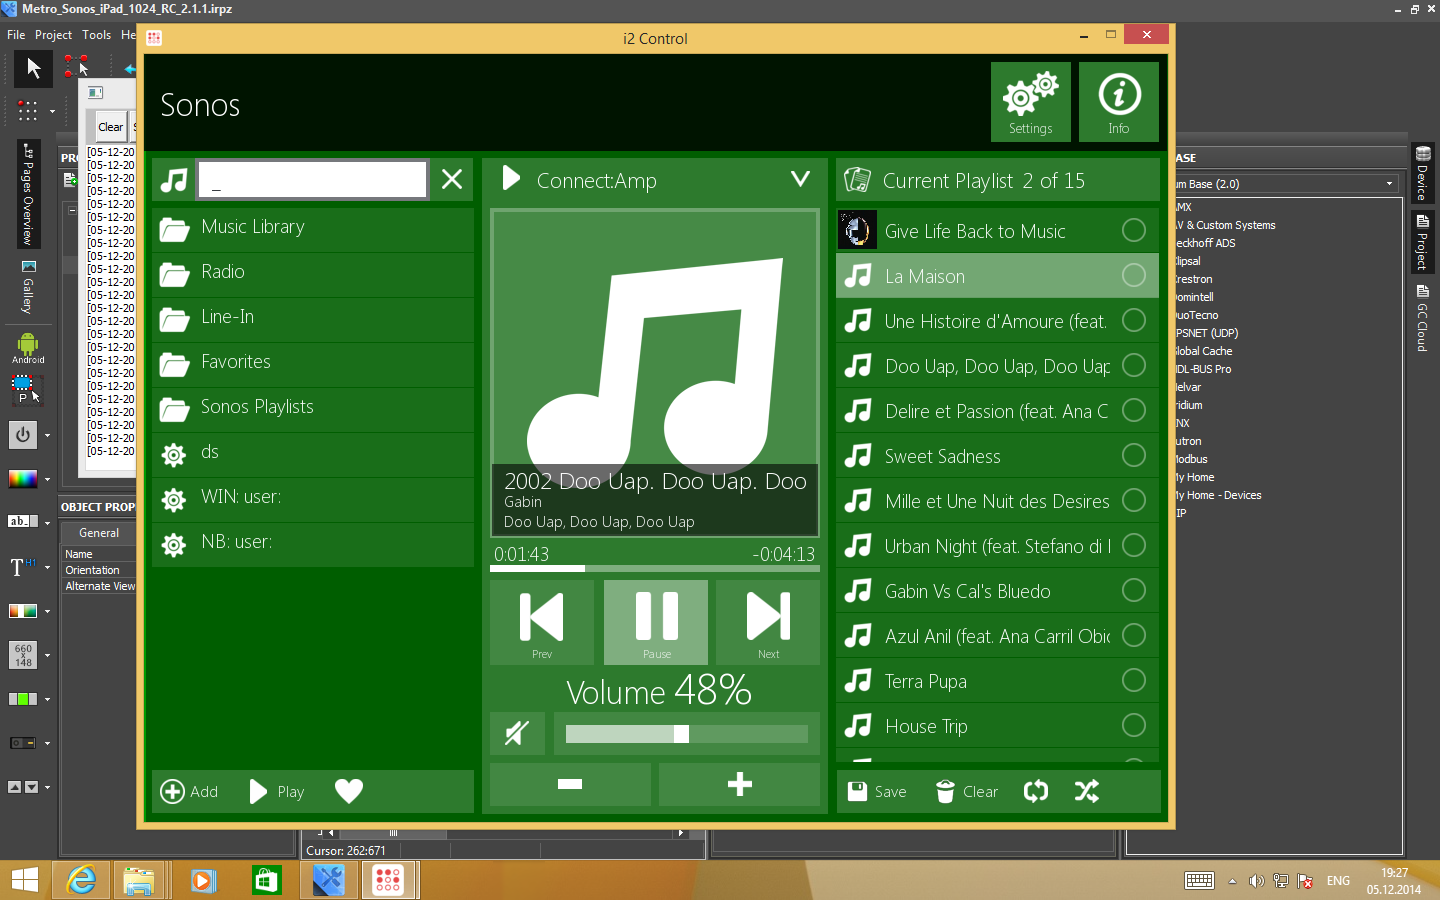This screenshot has height=900, width=1440.
Task: Expand the ab text tool dropdown arrow
Action: click(47, 522)
